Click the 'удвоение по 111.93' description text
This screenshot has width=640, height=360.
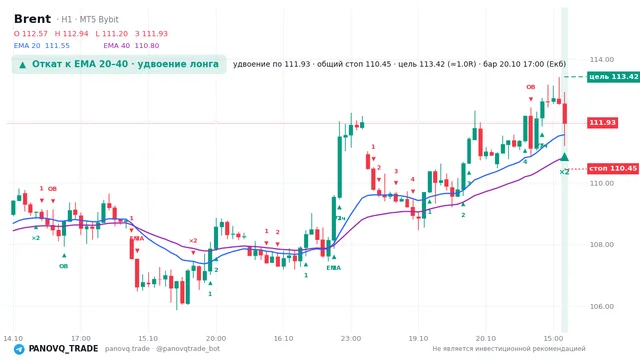[x=271, y=64]
